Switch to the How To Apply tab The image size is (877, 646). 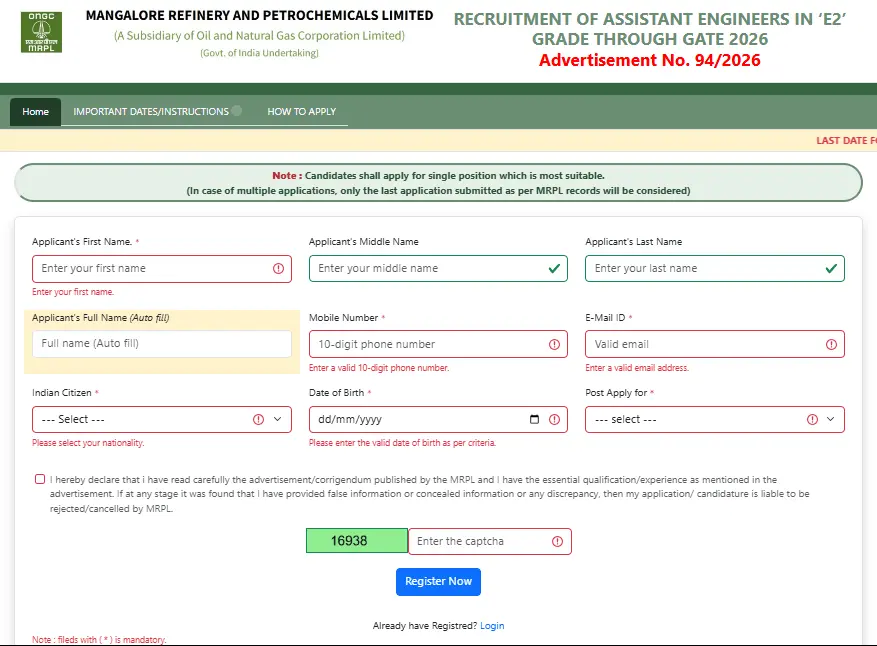click(x=301, y=112)
